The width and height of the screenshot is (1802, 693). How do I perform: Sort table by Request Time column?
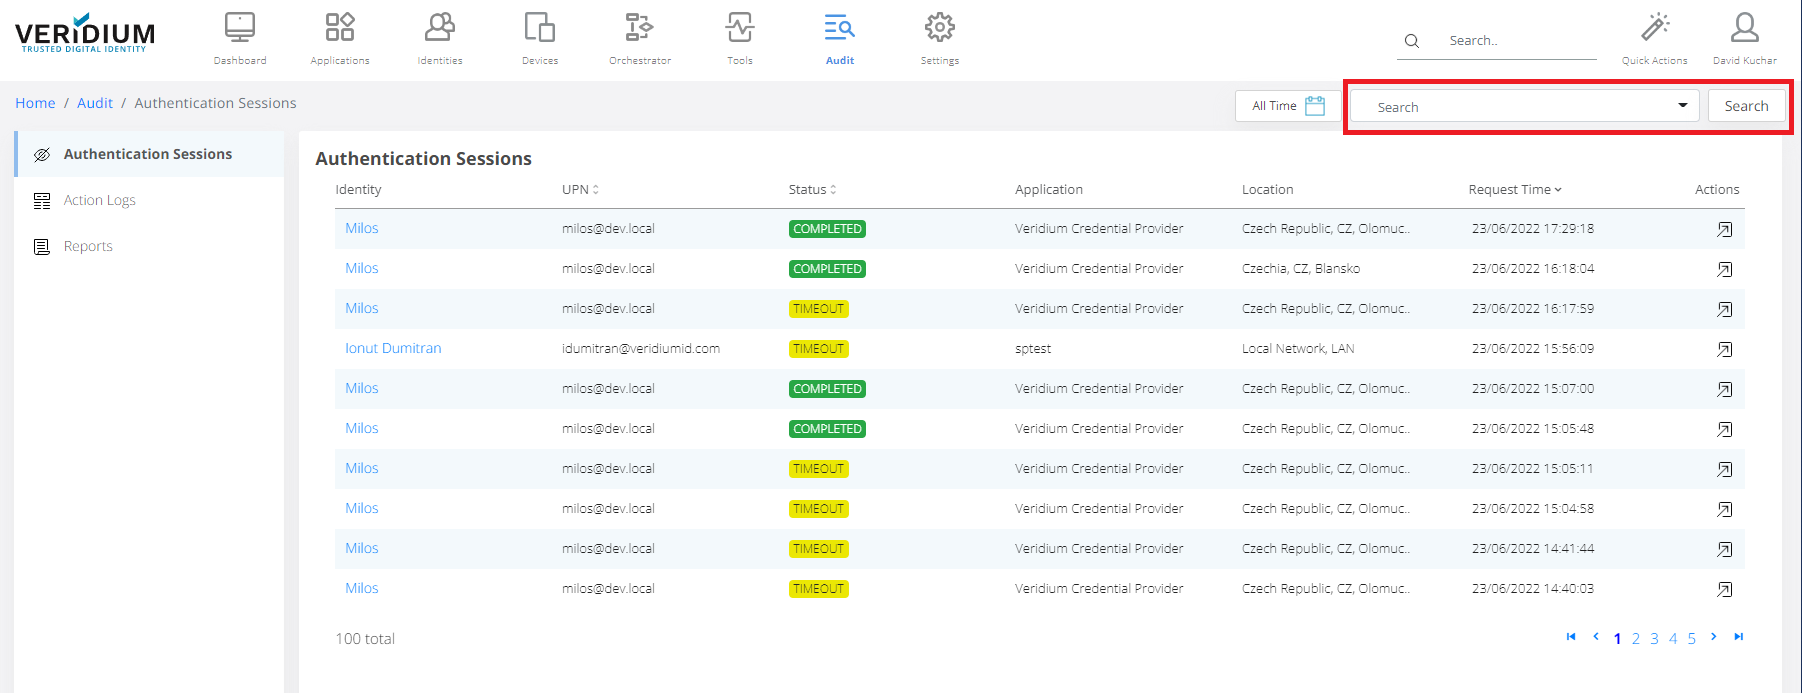pyautogui.click(x=1514, y=190)
